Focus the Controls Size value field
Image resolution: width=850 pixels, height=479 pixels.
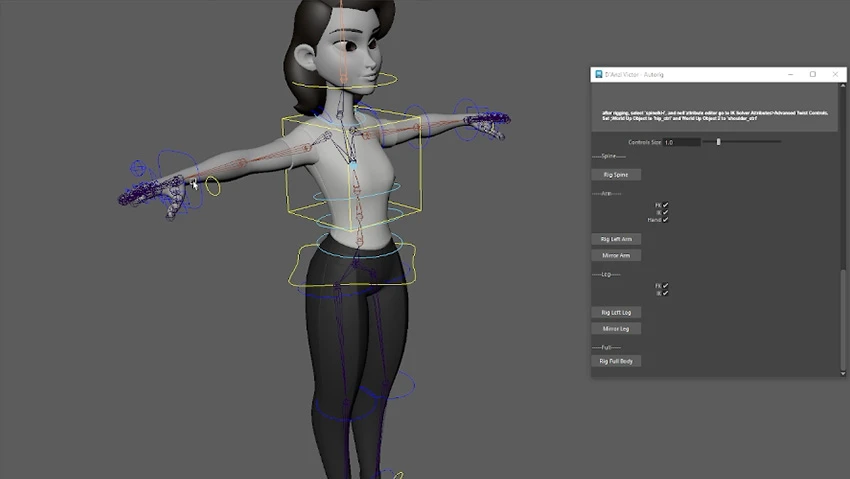coord(681,142)
